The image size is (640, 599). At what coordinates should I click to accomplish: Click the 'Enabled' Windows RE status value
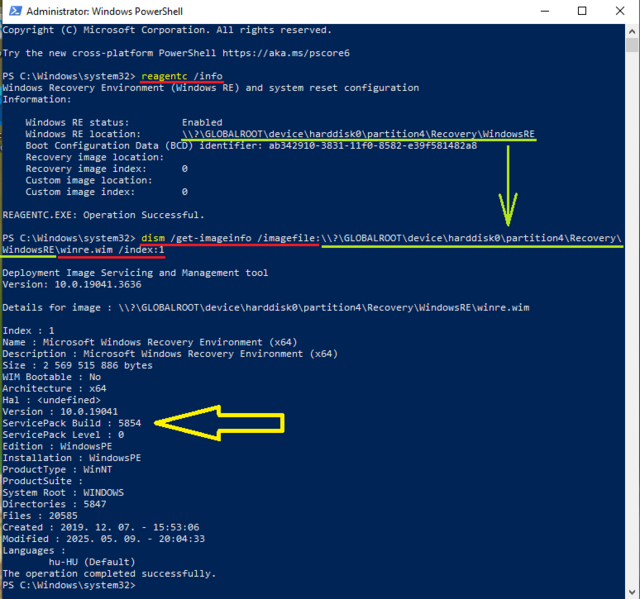202,122
